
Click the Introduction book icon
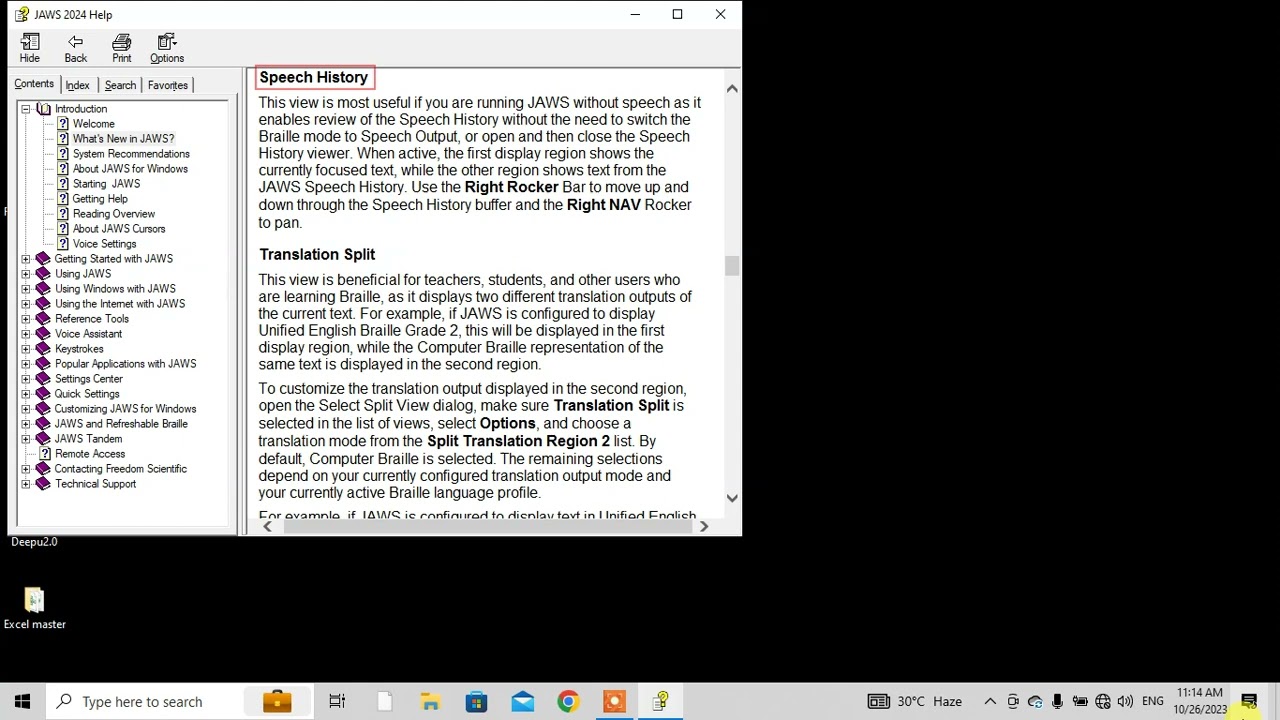[x=43, y=109]
